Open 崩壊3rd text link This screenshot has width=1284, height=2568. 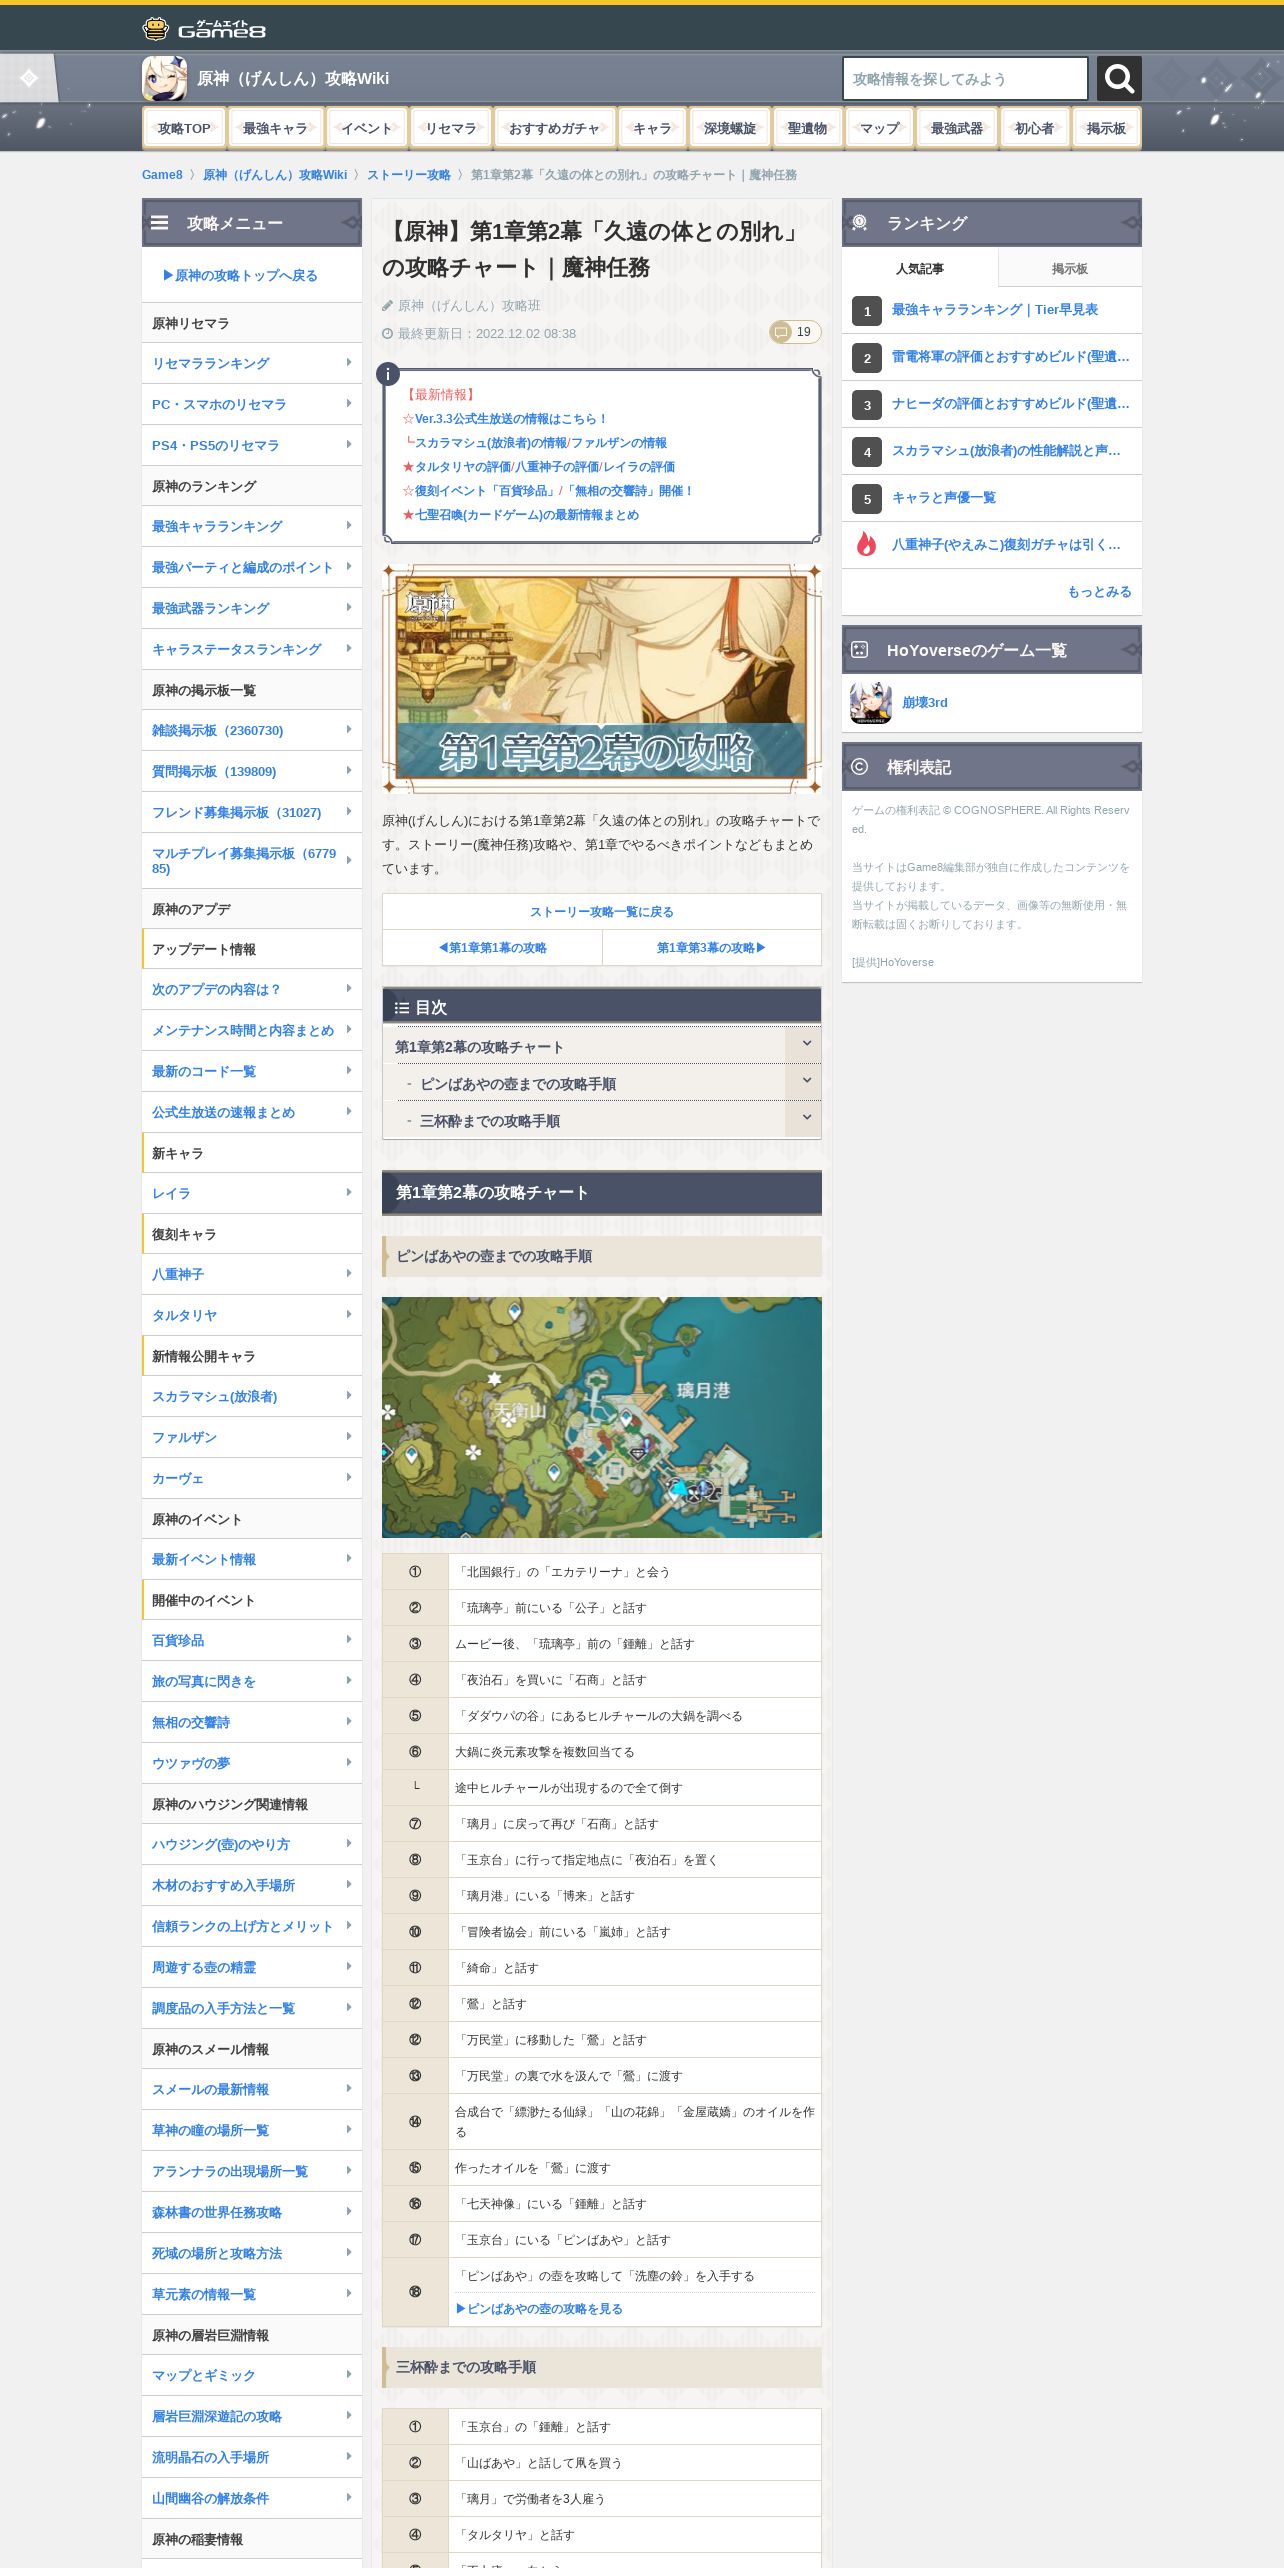(x=925, y=703)
